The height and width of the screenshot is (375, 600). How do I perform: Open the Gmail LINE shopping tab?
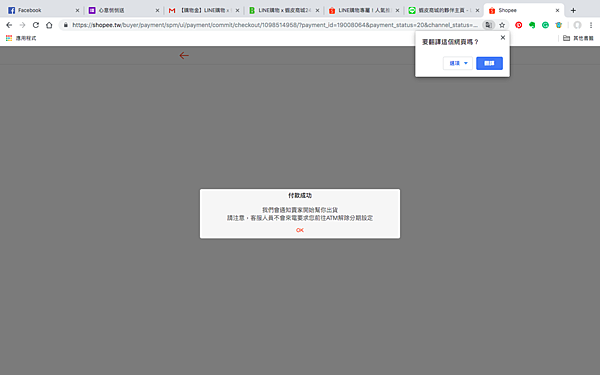[203, 10]
